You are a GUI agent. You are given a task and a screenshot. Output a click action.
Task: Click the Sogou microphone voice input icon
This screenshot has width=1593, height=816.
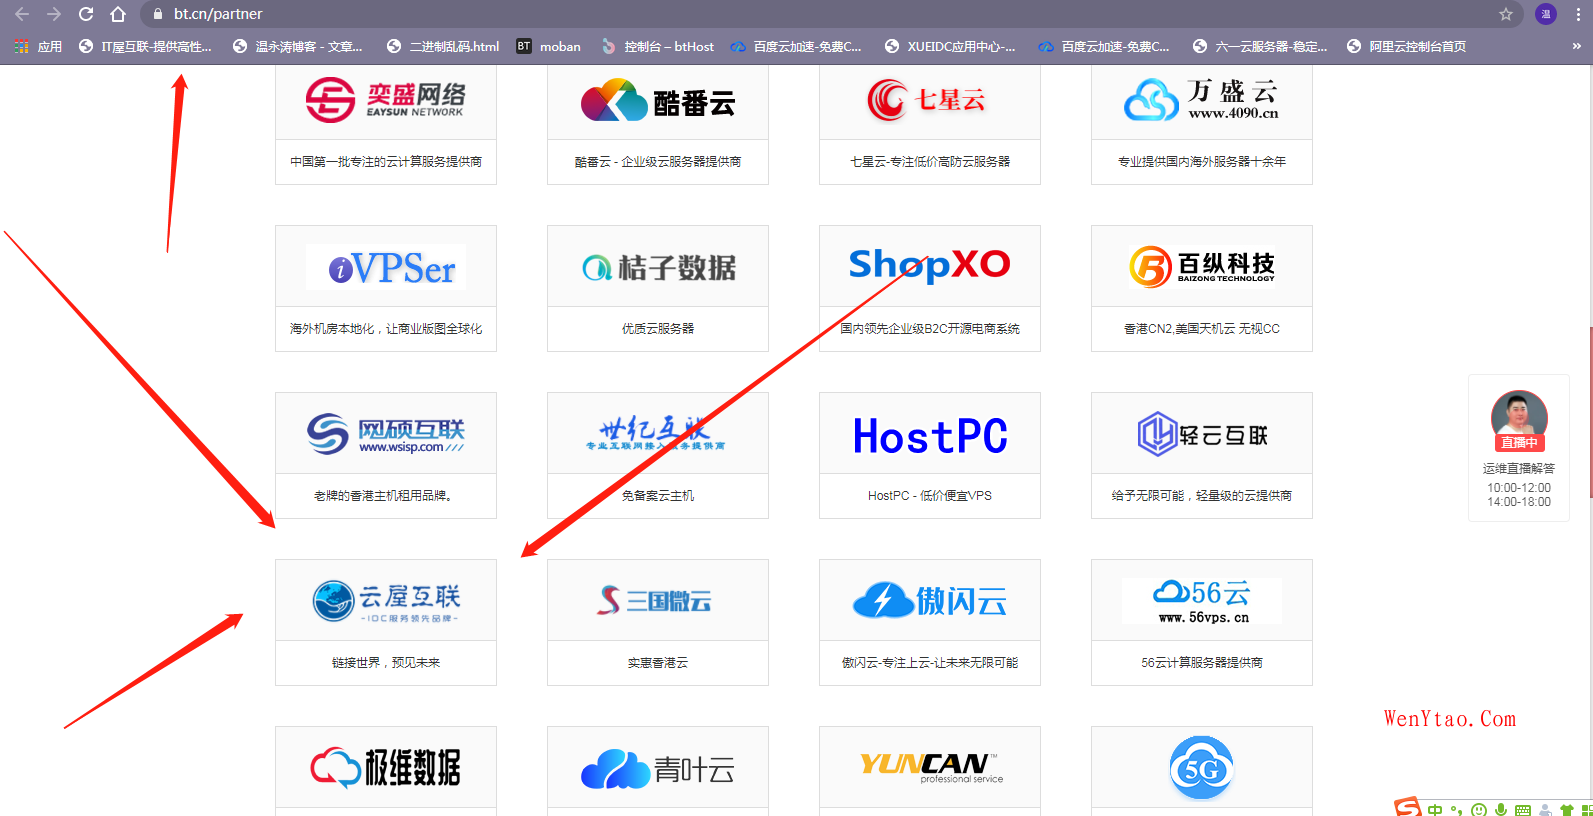(x=1500, y=809)
